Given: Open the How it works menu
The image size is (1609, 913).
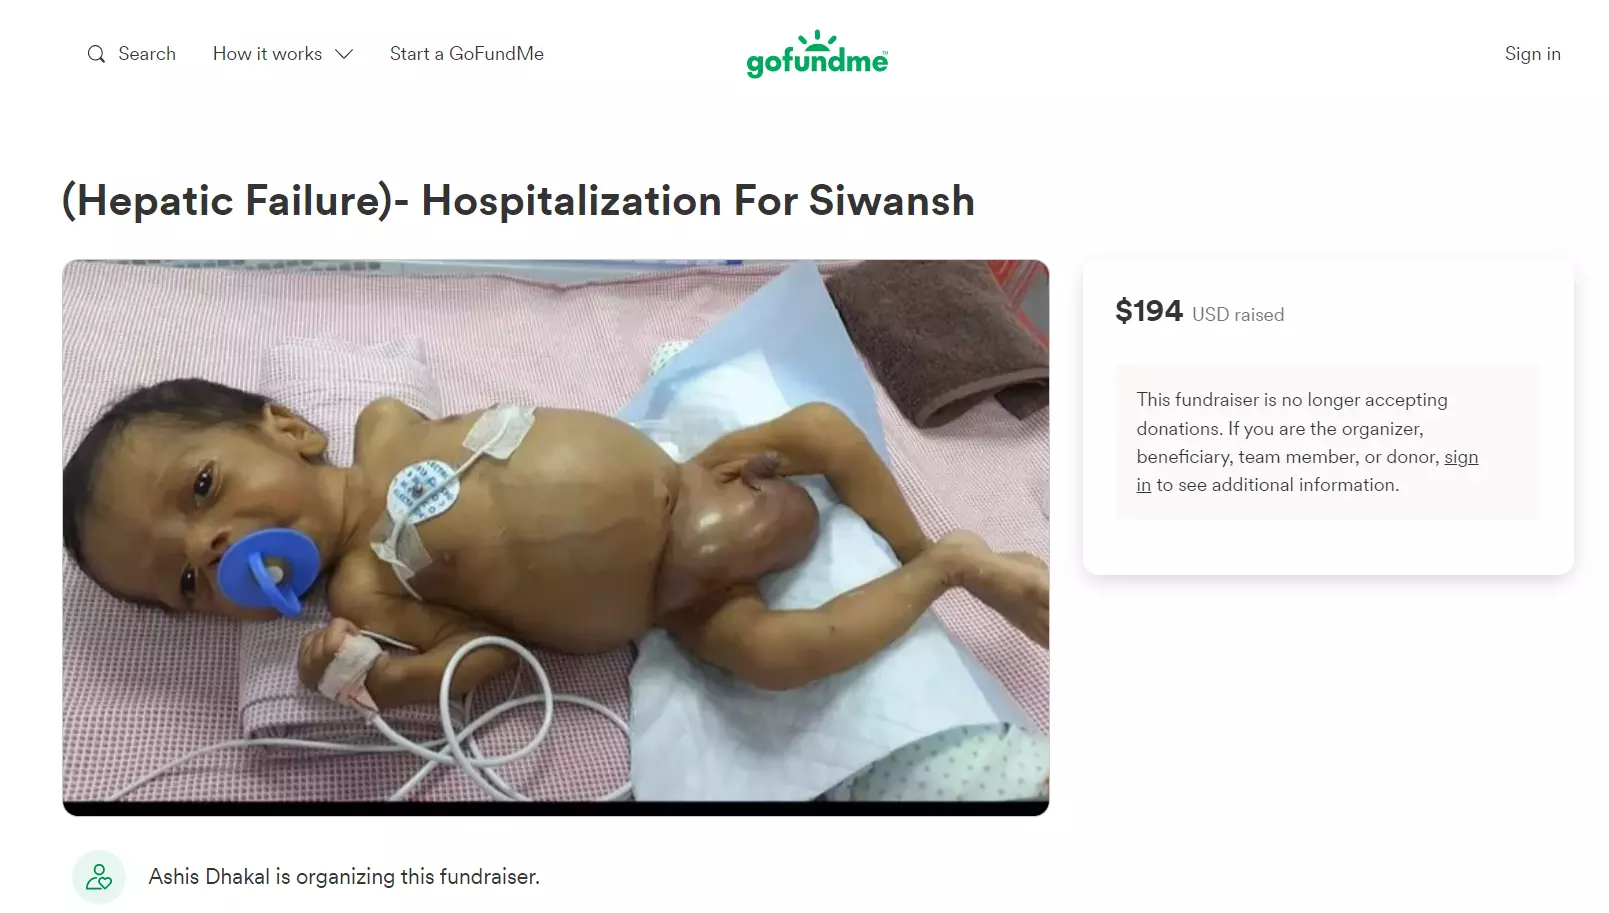Looking at the screenshot, I should point(282,54).
